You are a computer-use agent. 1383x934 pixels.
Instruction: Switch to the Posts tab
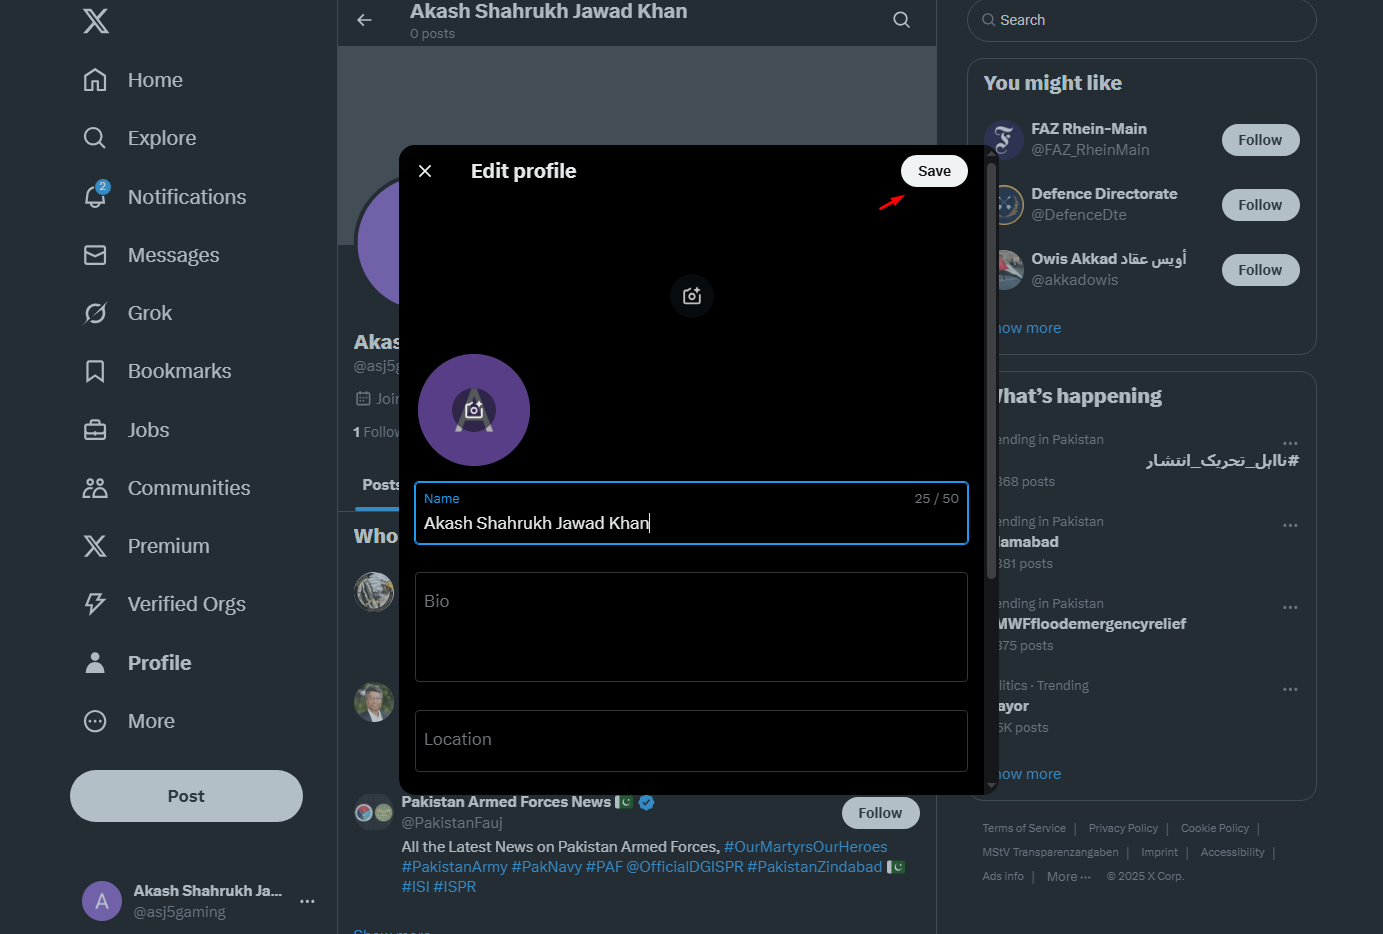pos(382,485)
